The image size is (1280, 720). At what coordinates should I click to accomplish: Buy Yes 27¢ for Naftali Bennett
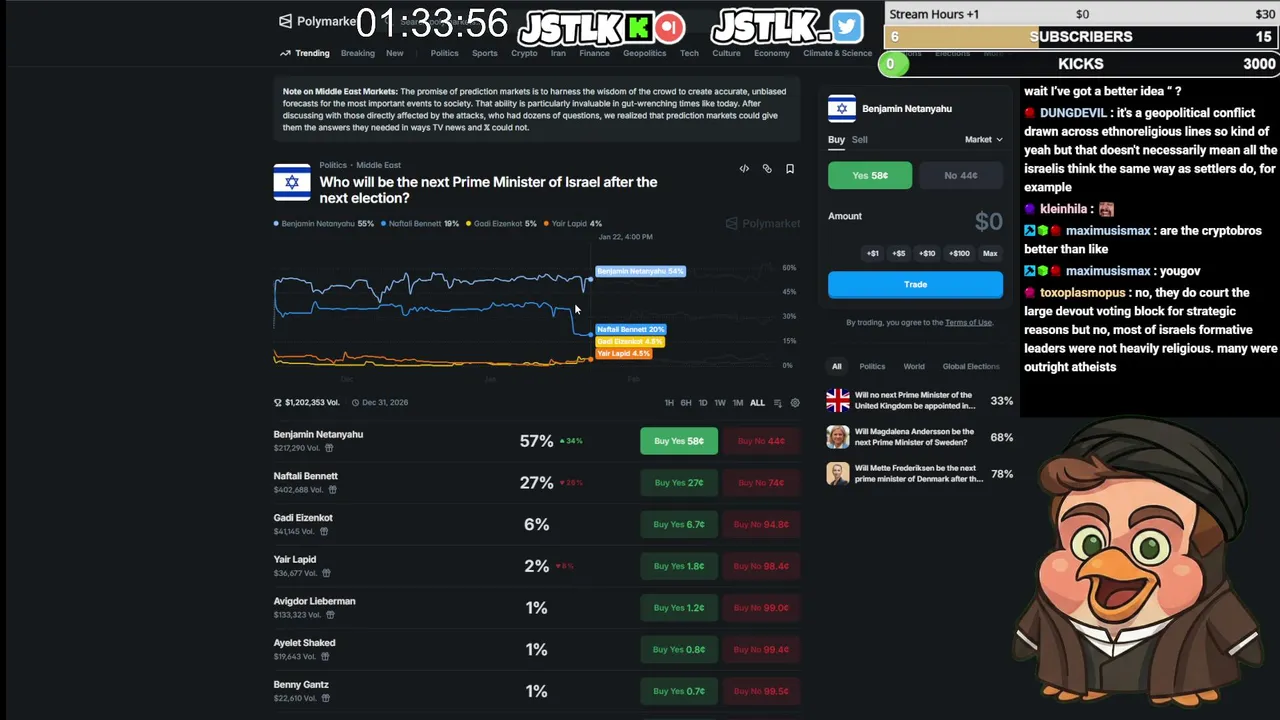pos(679,483)
